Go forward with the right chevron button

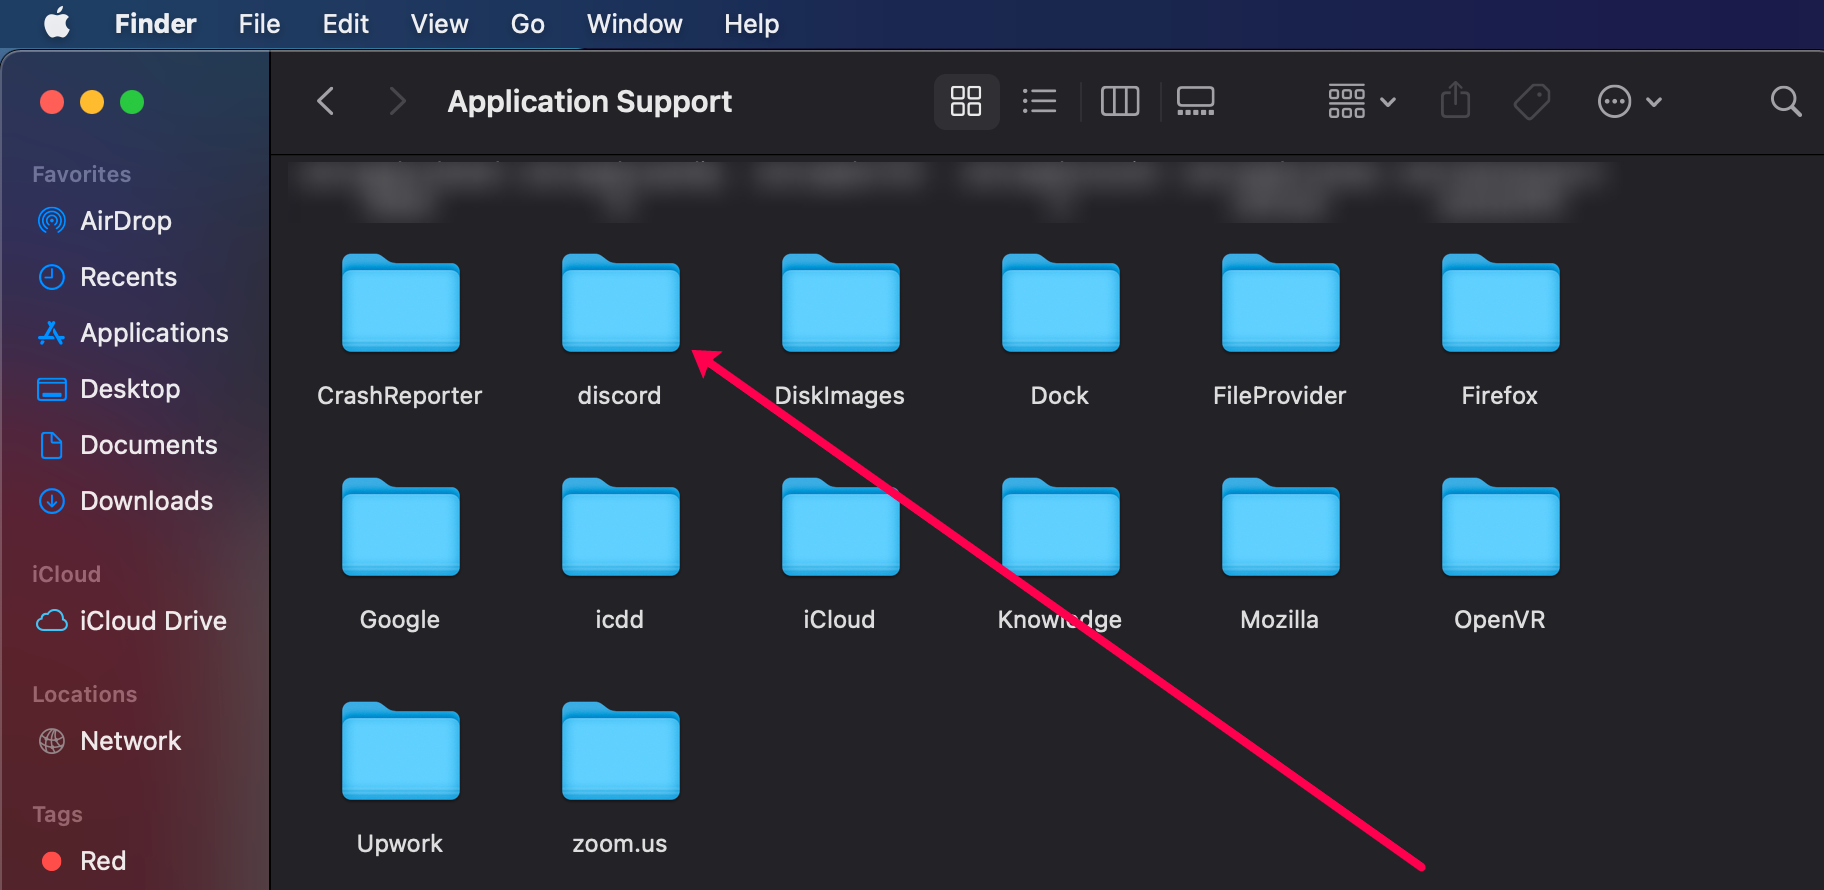397,101
